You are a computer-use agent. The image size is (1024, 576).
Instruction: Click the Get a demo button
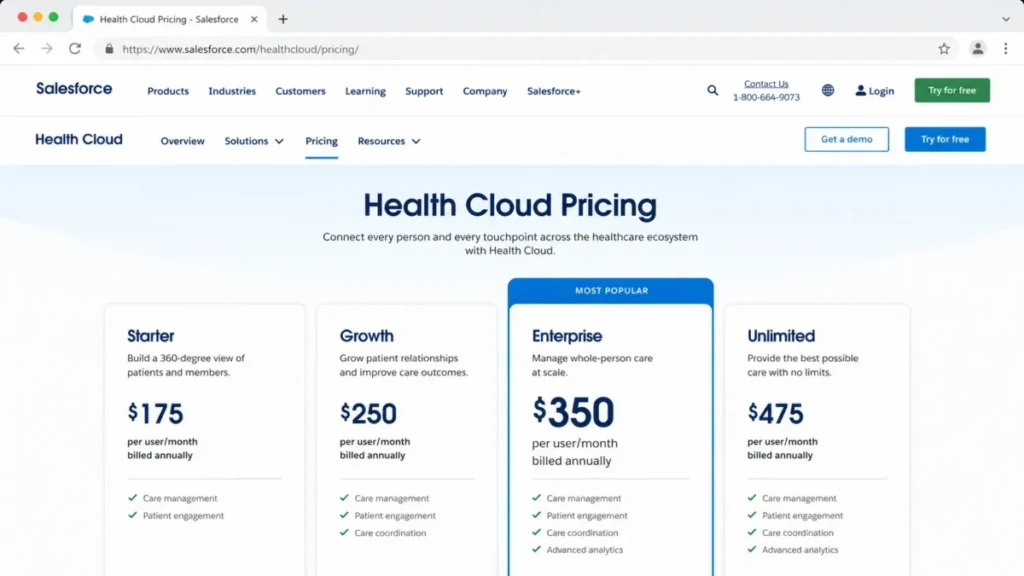click(846, 139)
